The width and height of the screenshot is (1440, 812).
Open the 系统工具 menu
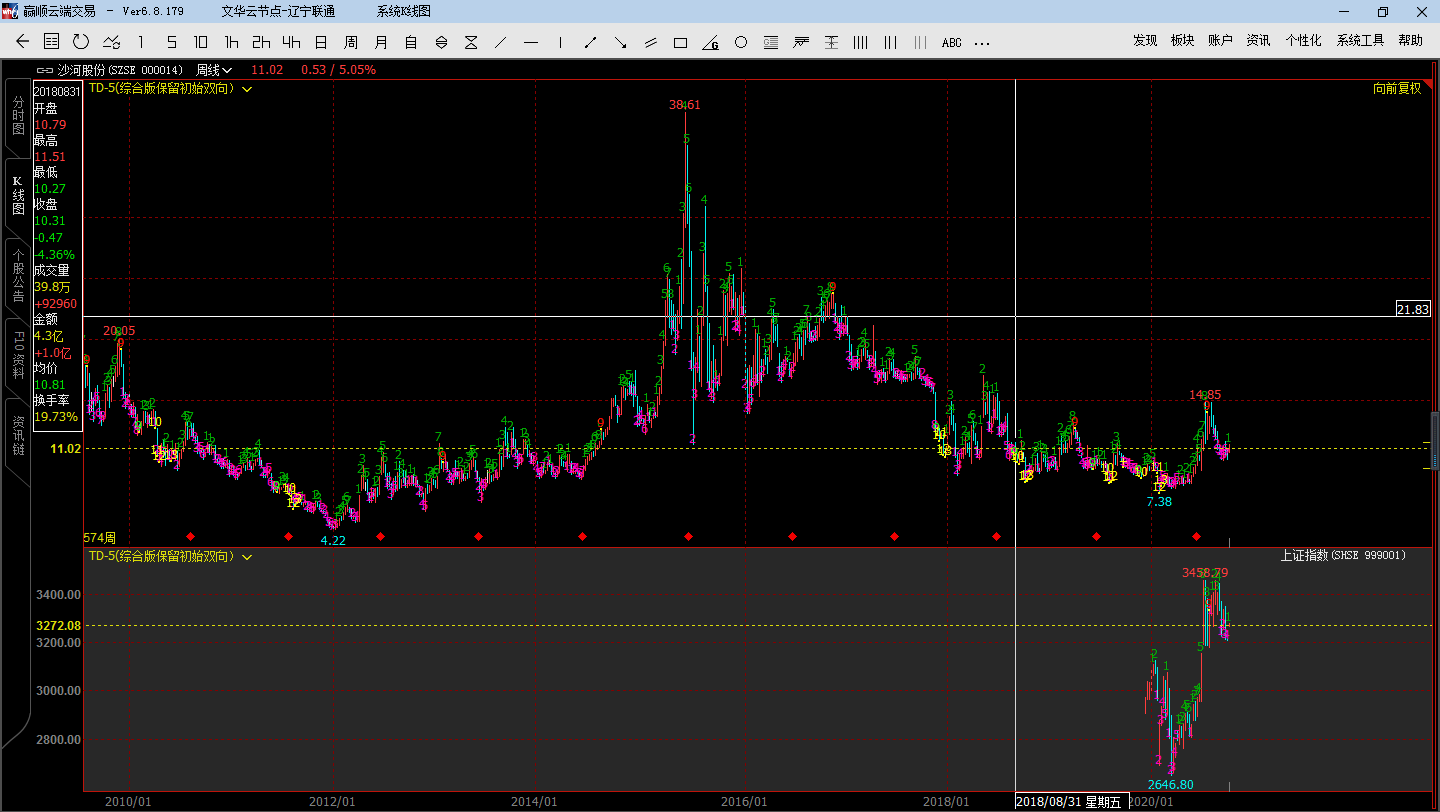[x=1360, y=41]
